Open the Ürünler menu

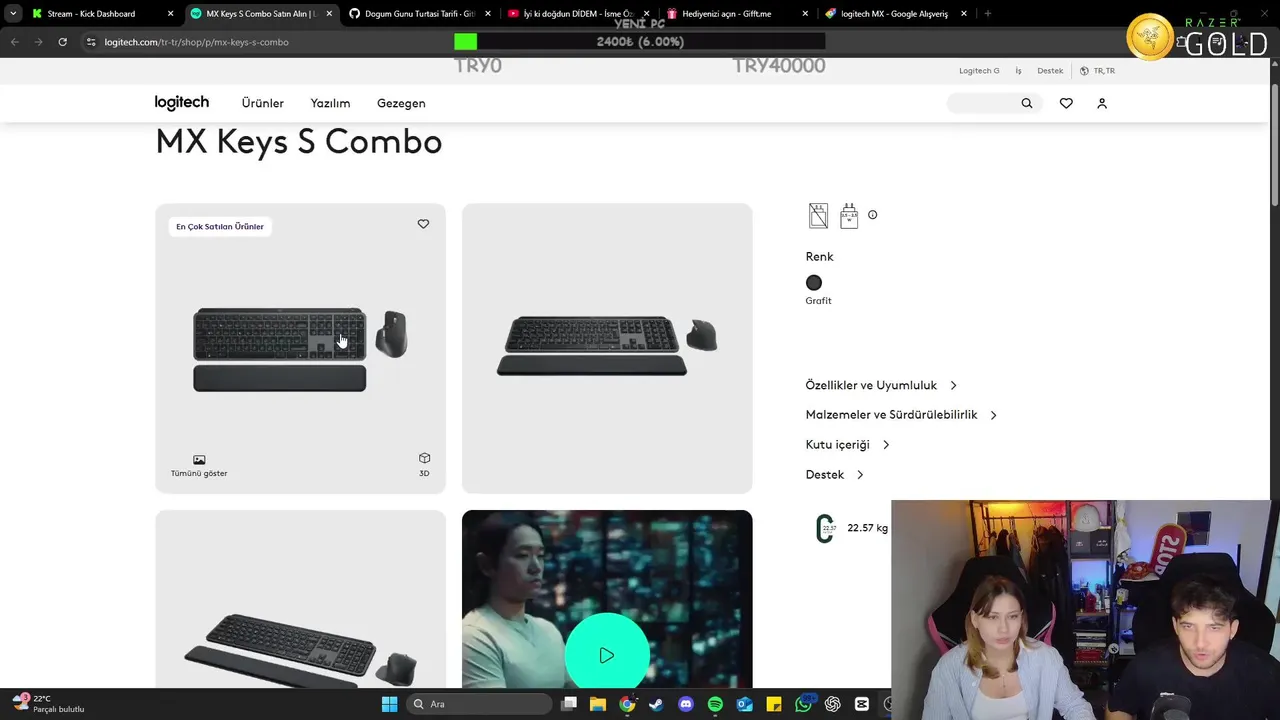263,103
